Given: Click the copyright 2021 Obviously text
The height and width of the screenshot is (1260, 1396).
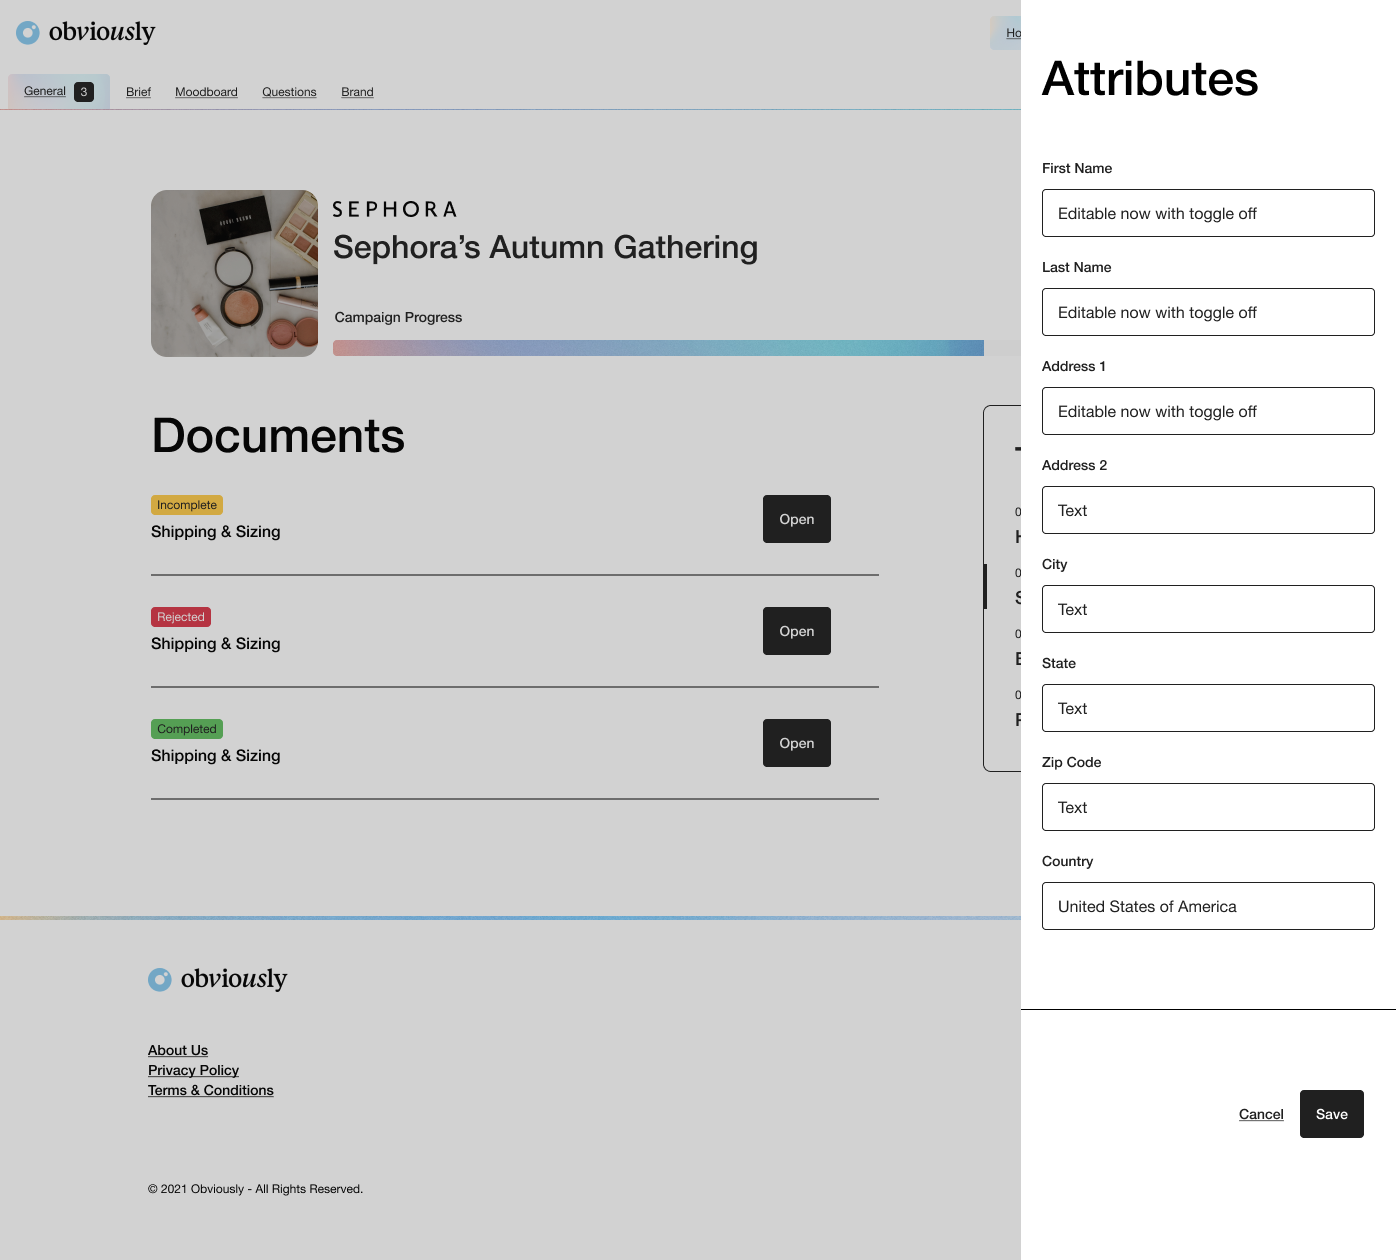Looking at the screenshot, I should coord(255,1189).
